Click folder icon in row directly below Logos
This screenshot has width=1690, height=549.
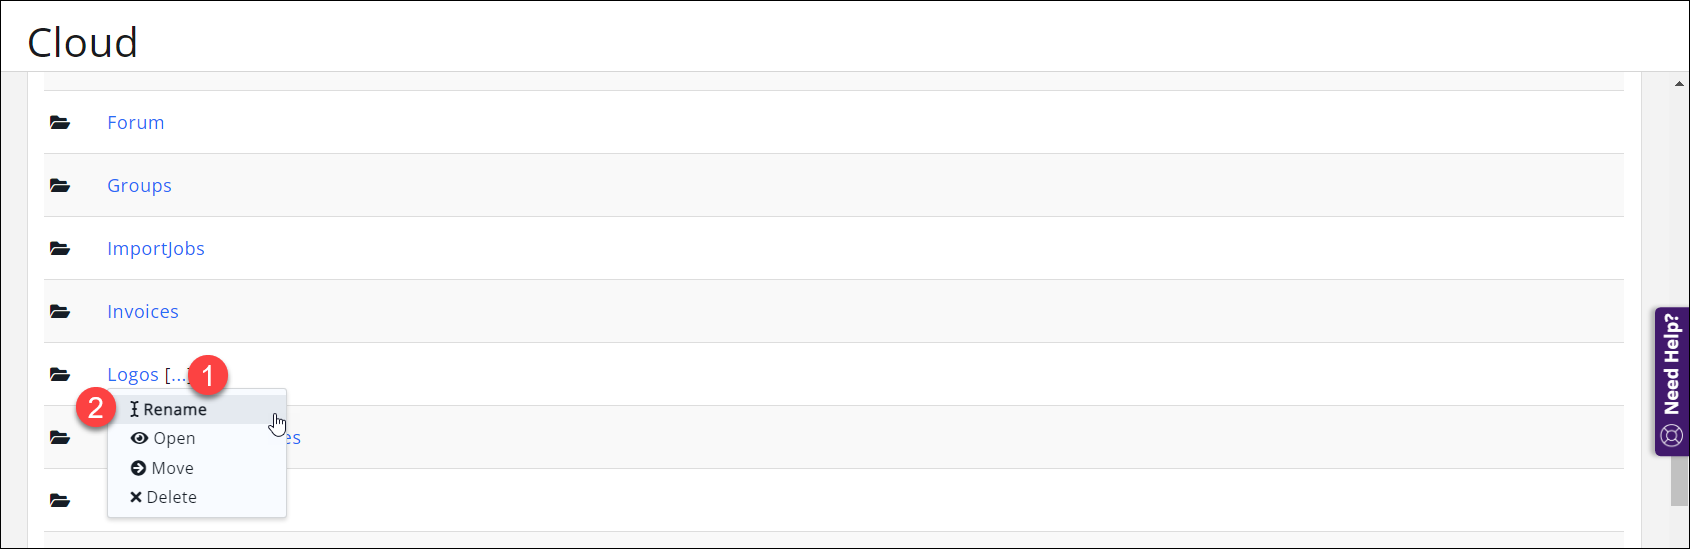(x=60, y=438)
